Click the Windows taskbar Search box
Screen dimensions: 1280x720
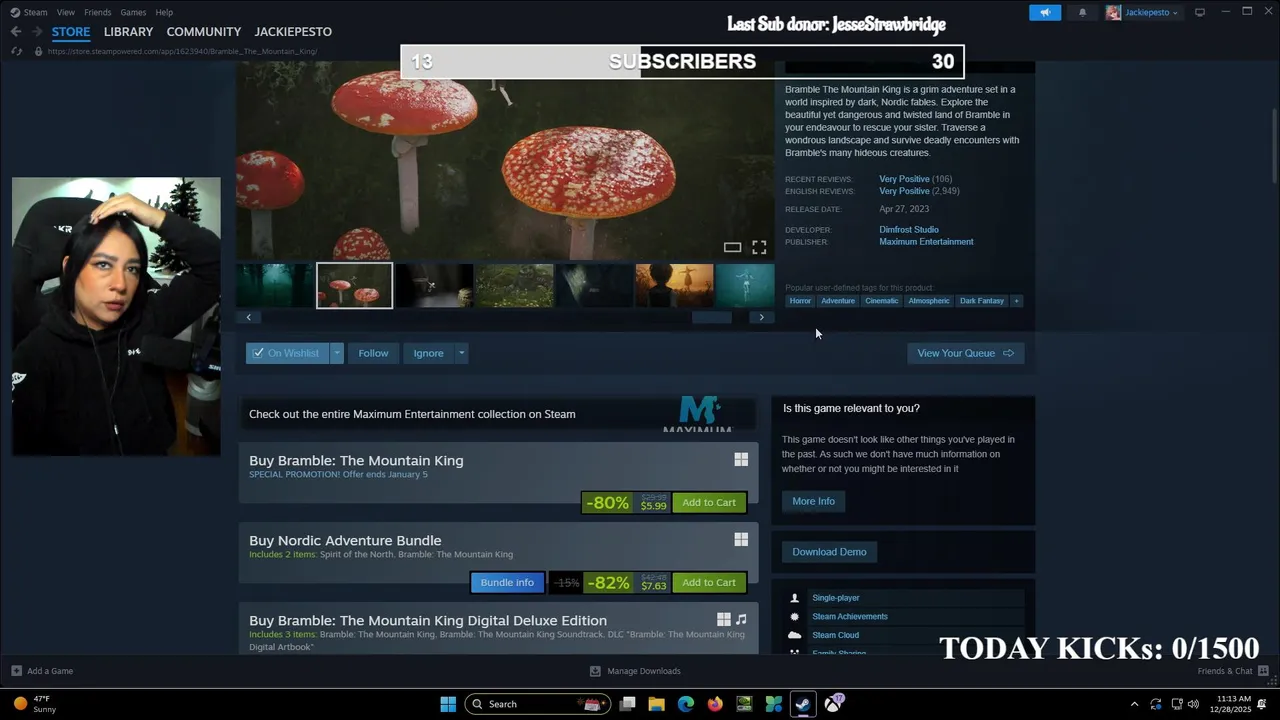coord(537,704)
